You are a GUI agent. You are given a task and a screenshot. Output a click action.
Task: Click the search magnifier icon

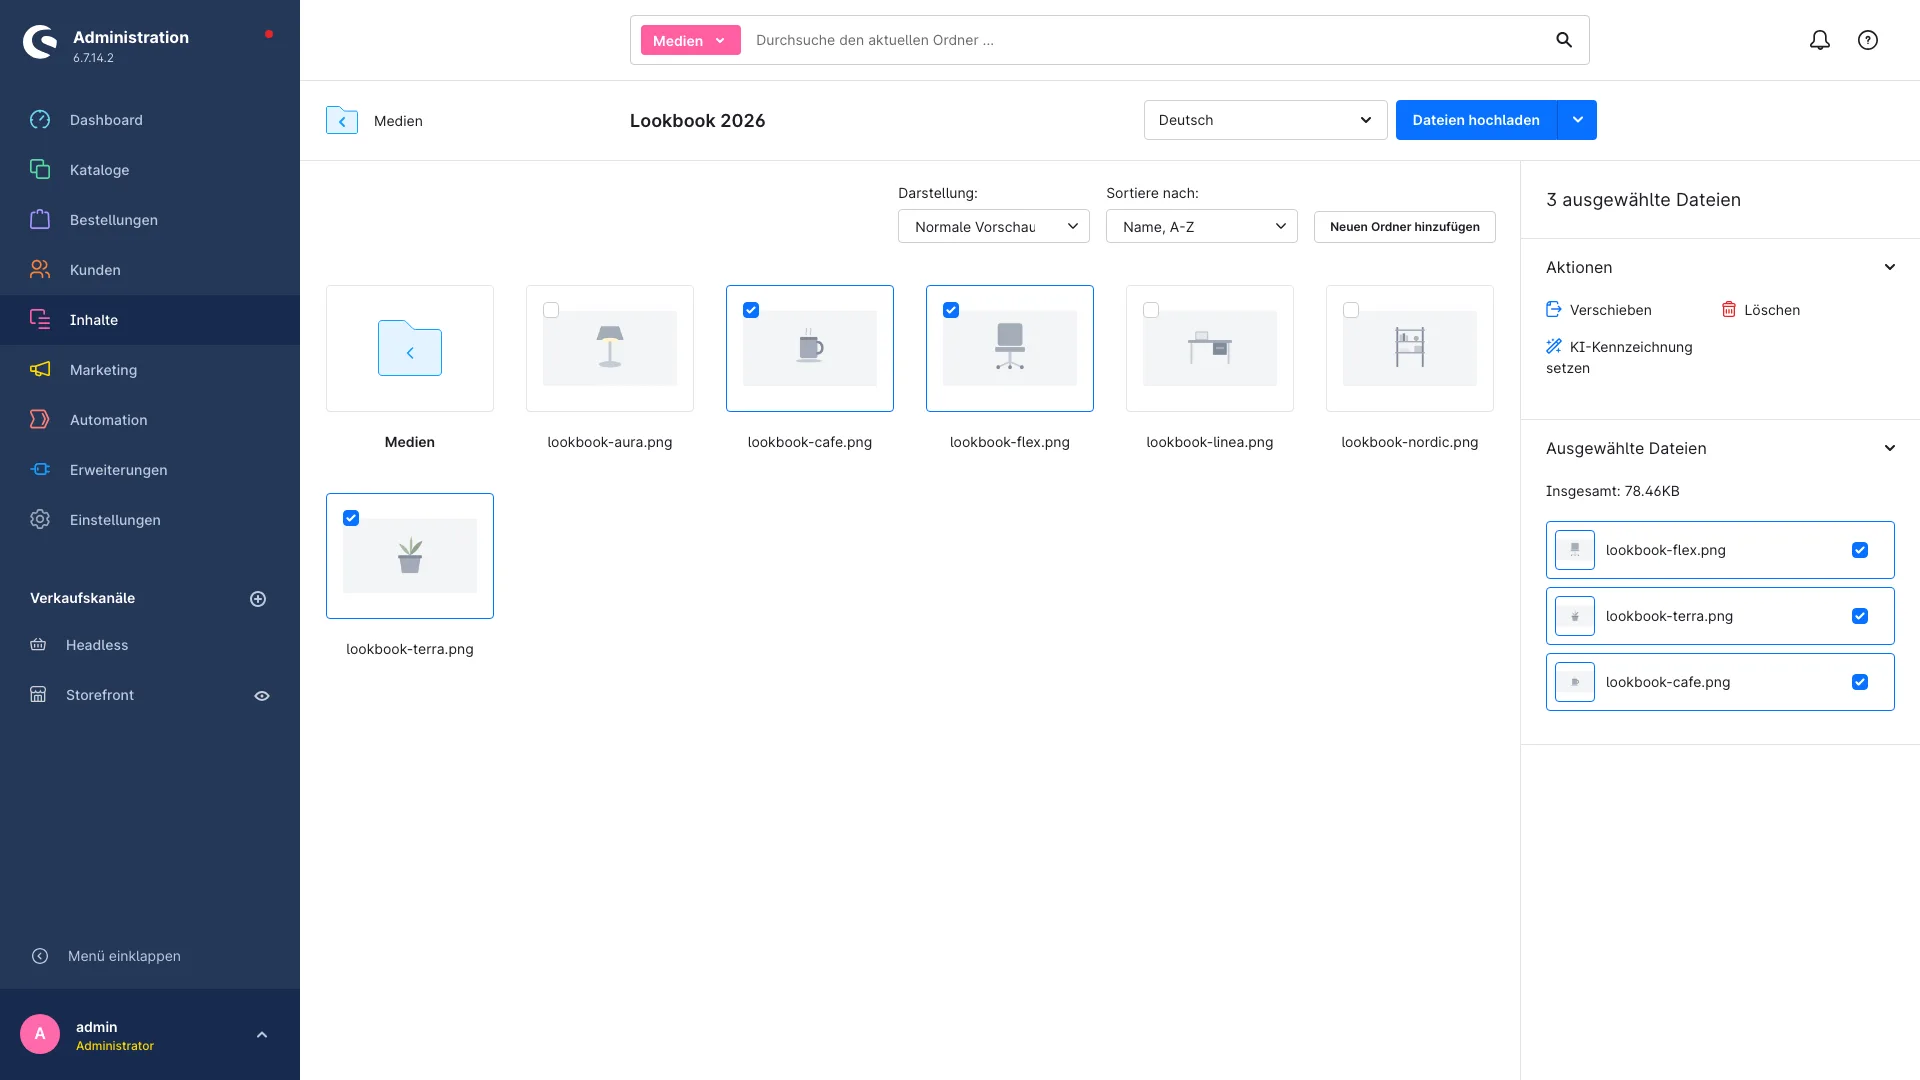(1564, 40)
